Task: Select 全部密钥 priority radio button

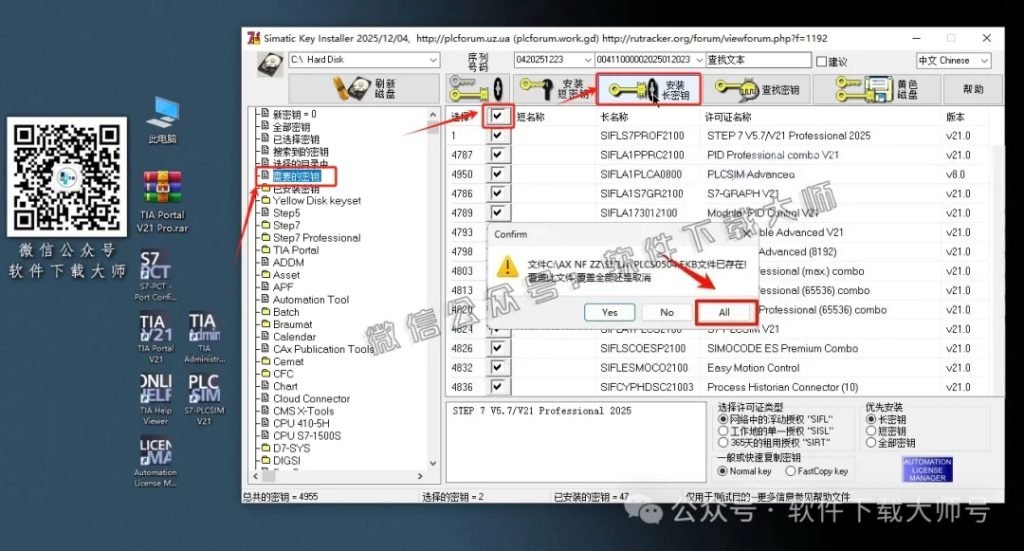Action: point(871,443)
